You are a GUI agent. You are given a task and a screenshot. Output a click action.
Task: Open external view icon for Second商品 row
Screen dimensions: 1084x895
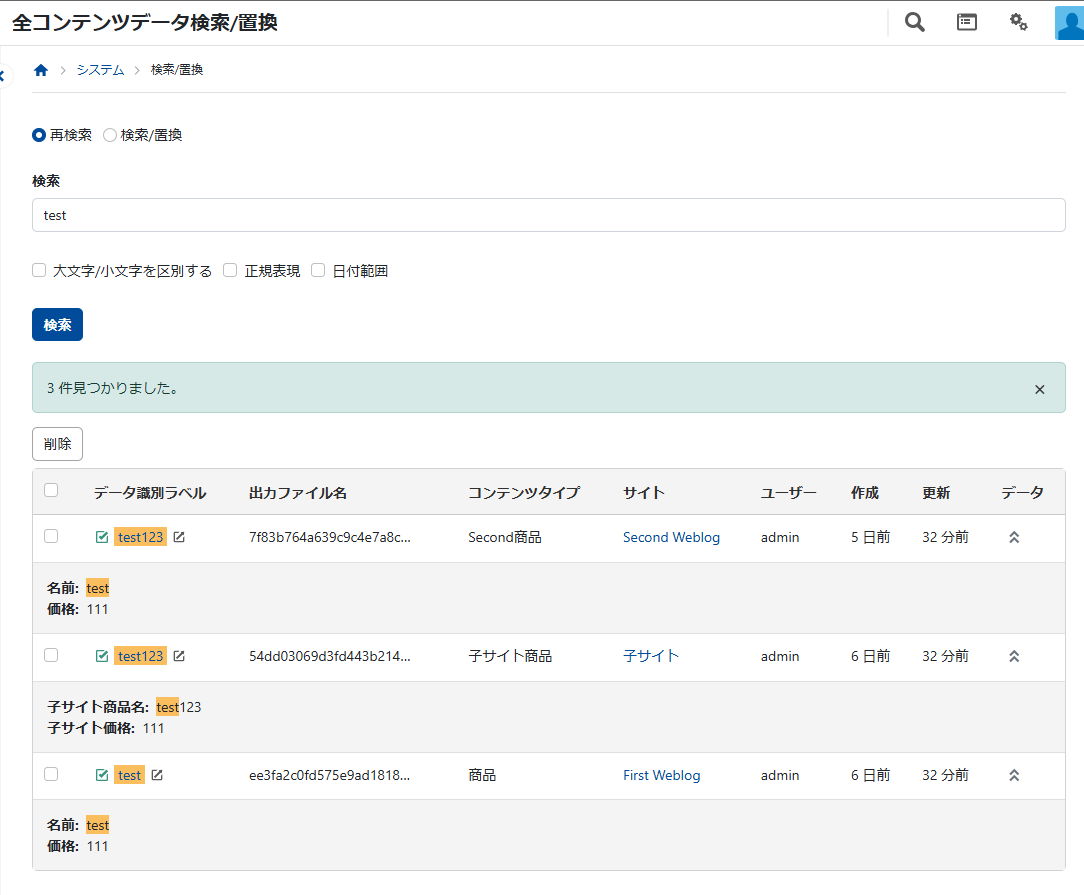(179, 537)
